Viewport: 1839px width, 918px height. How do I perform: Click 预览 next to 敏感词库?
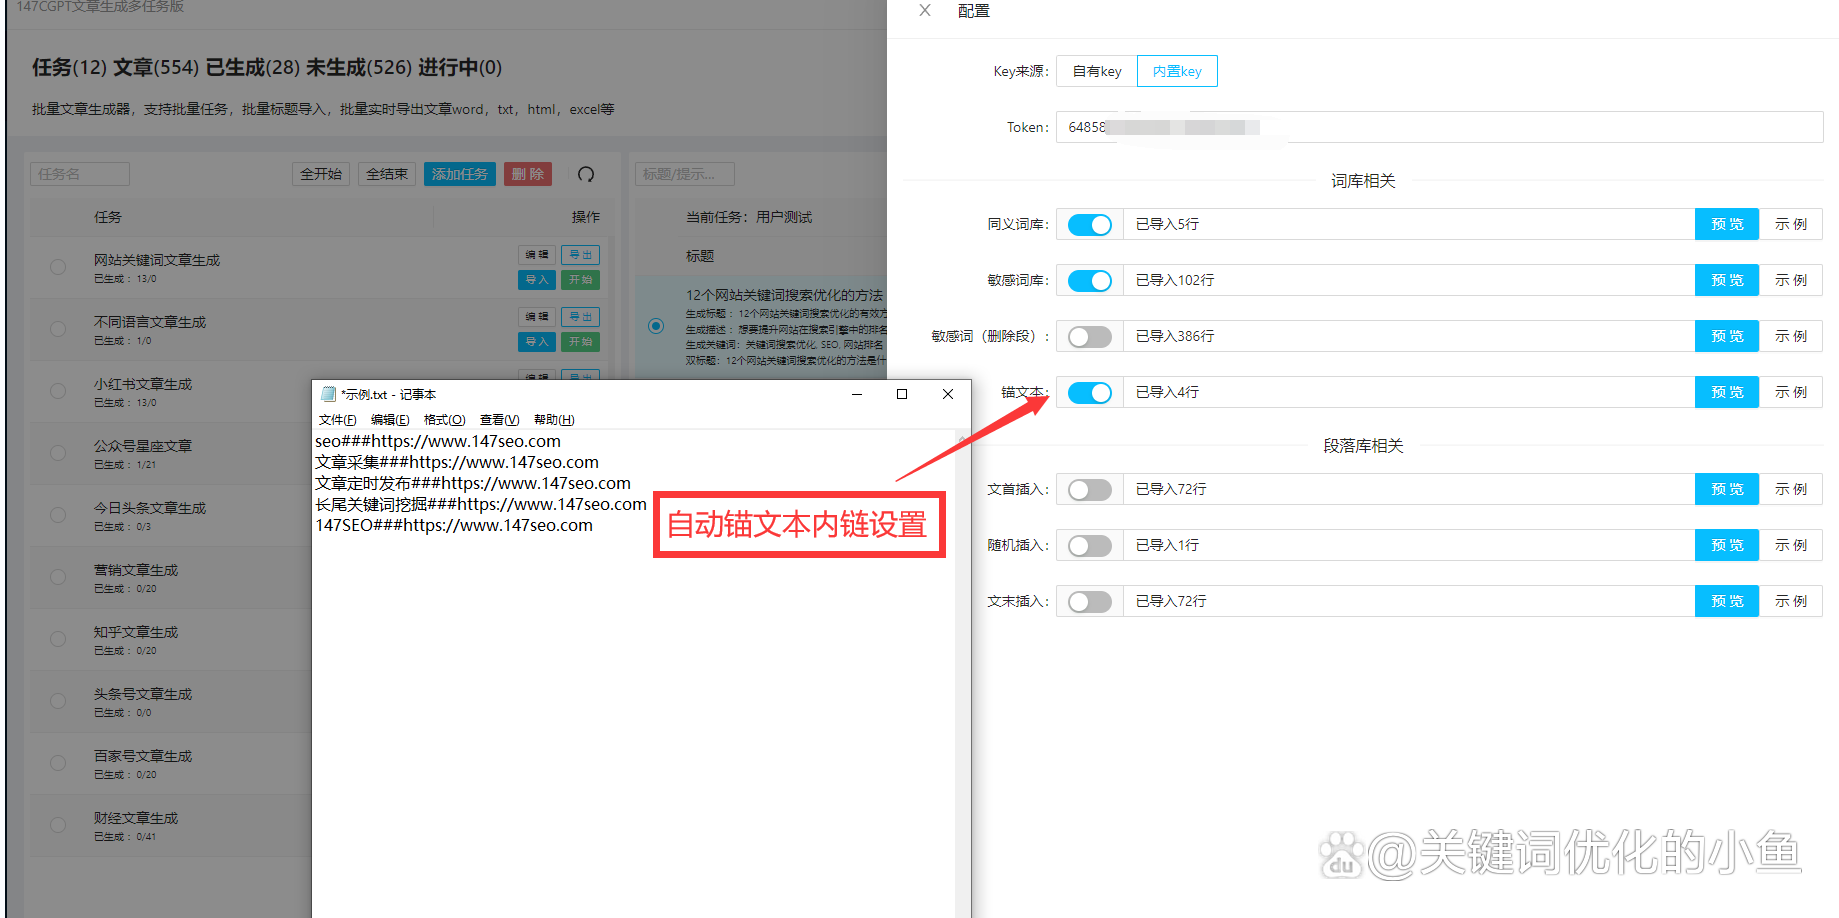[1726, 280]
